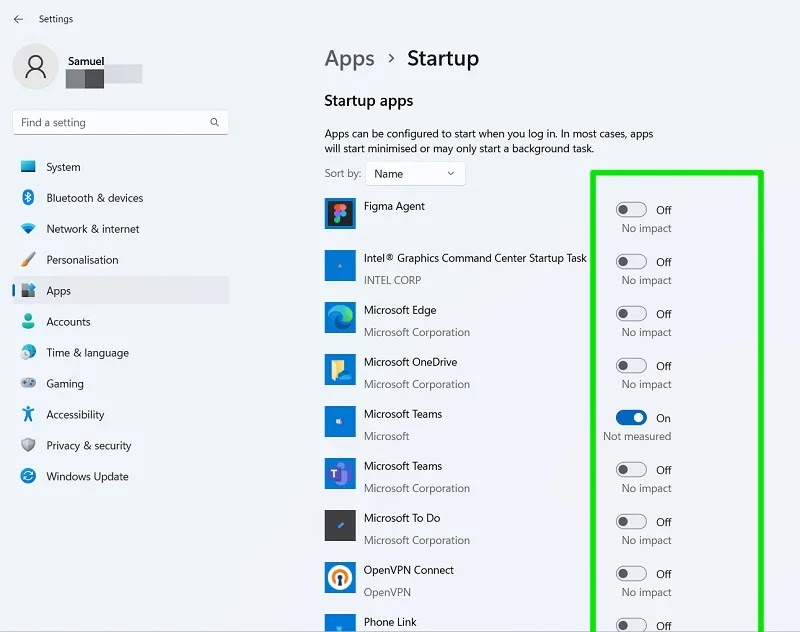Open Time & language settings

click(x=121, y=352)
